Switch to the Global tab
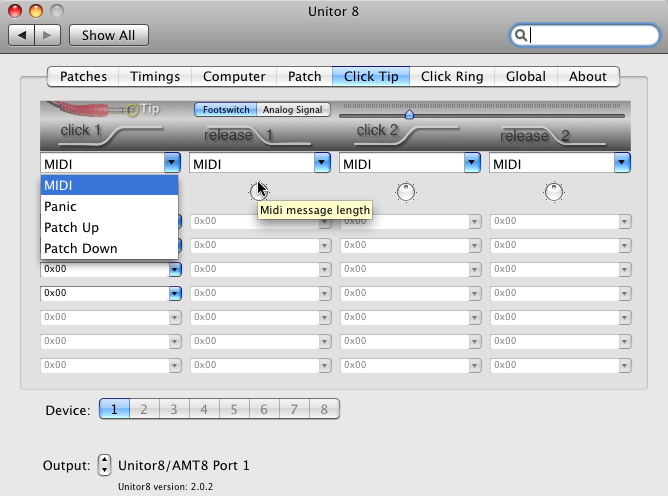This screenshot has height=496, width=668. pyautogui.click(x=526, y=76)
